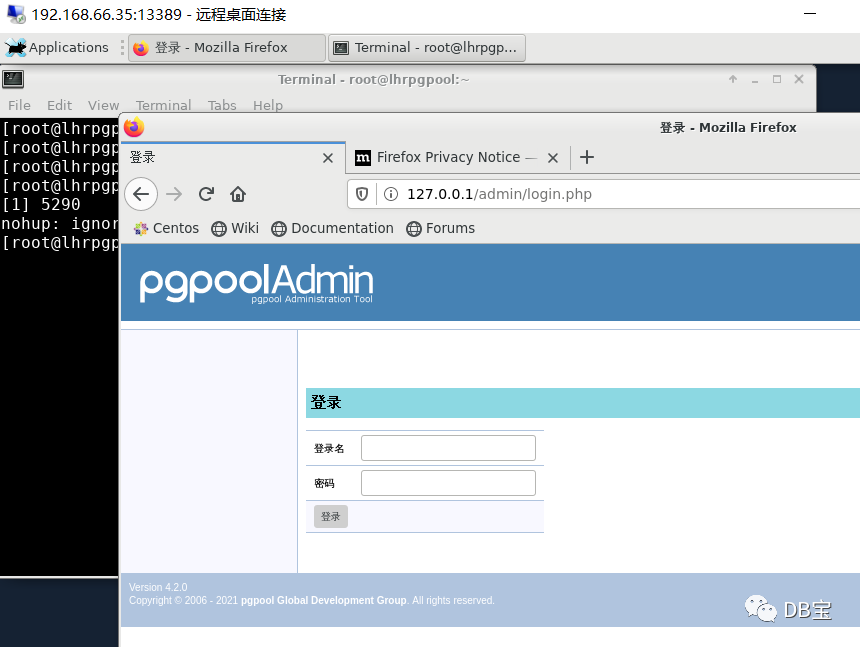Viewport: 860px width, 647px height.
Task: Open the Wiki bookmark
Action: tap(235, 228)
